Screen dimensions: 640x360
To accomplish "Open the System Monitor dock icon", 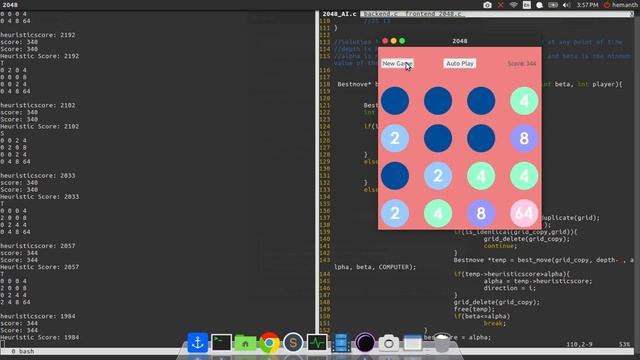I will tap(317, 342).
